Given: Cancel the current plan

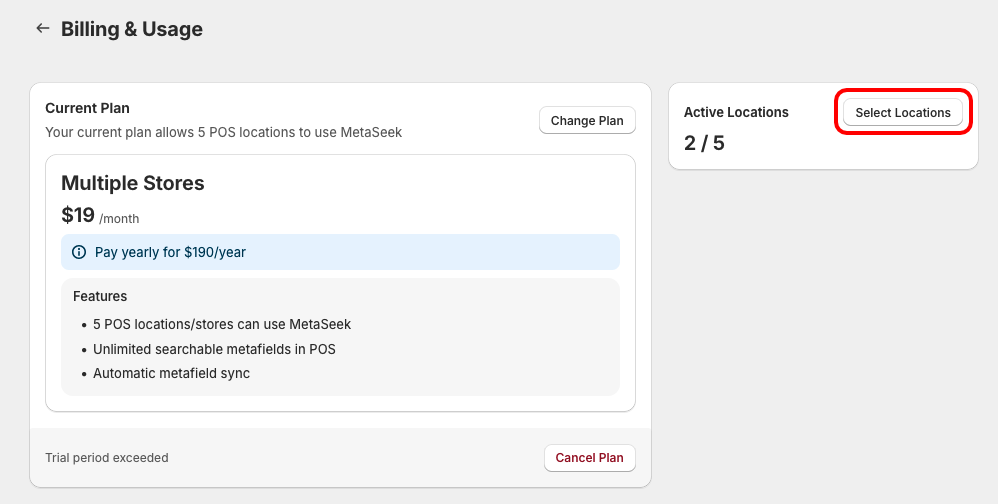Looking at the screenshot, I should (589, 458).
